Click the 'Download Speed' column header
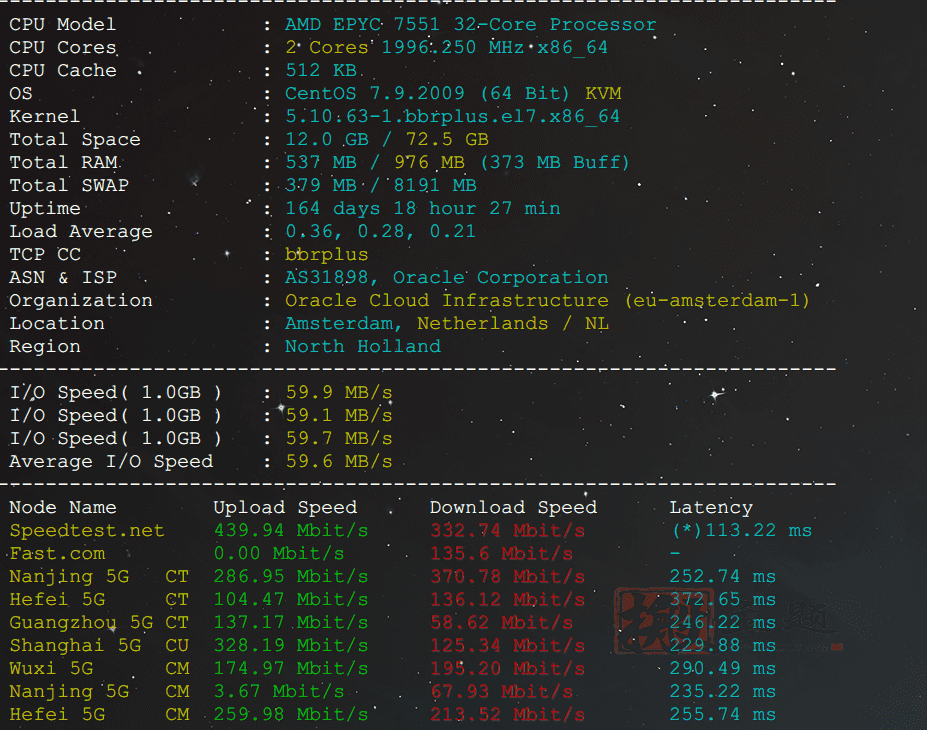This screenshot has width=927, height=730. 513,508
